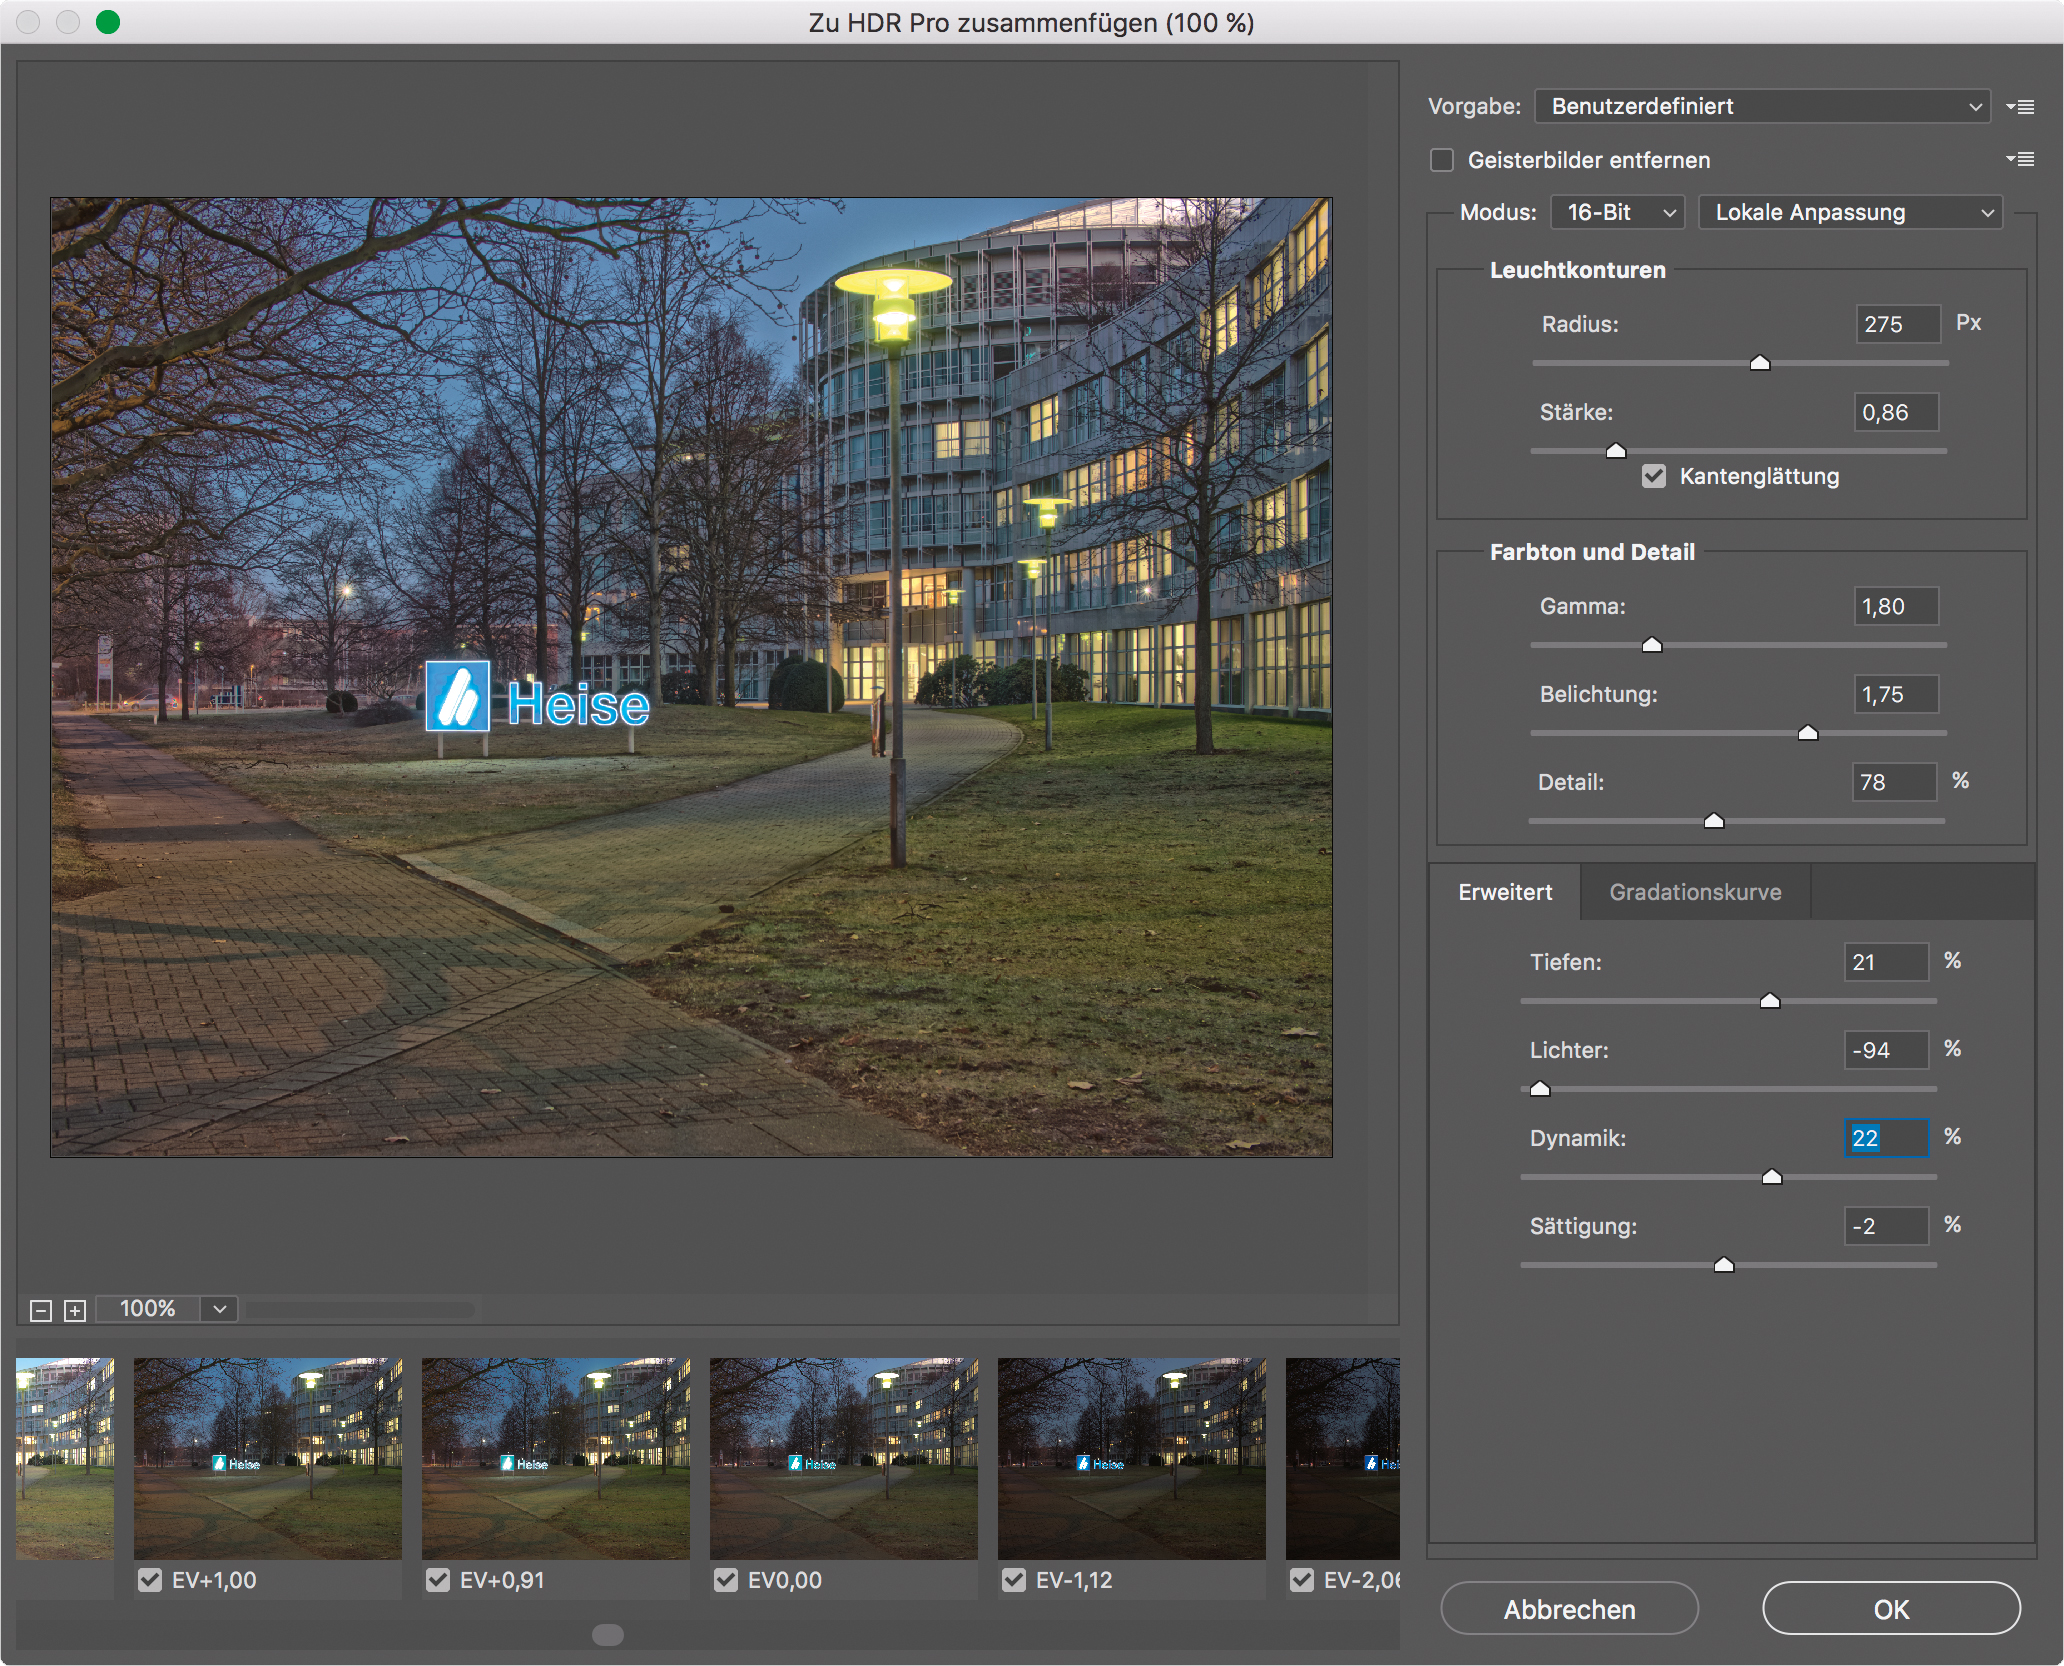Toggle the EV-1,12 exposure checkbox
This screenshot has width=2064, height=1666.
click(x=1014, y=1580)
